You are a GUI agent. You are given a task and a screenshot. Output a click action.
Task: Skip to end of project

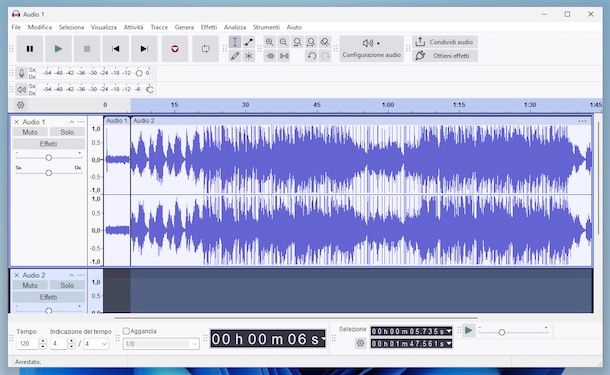pyautogui.click(x=144, y=49)
